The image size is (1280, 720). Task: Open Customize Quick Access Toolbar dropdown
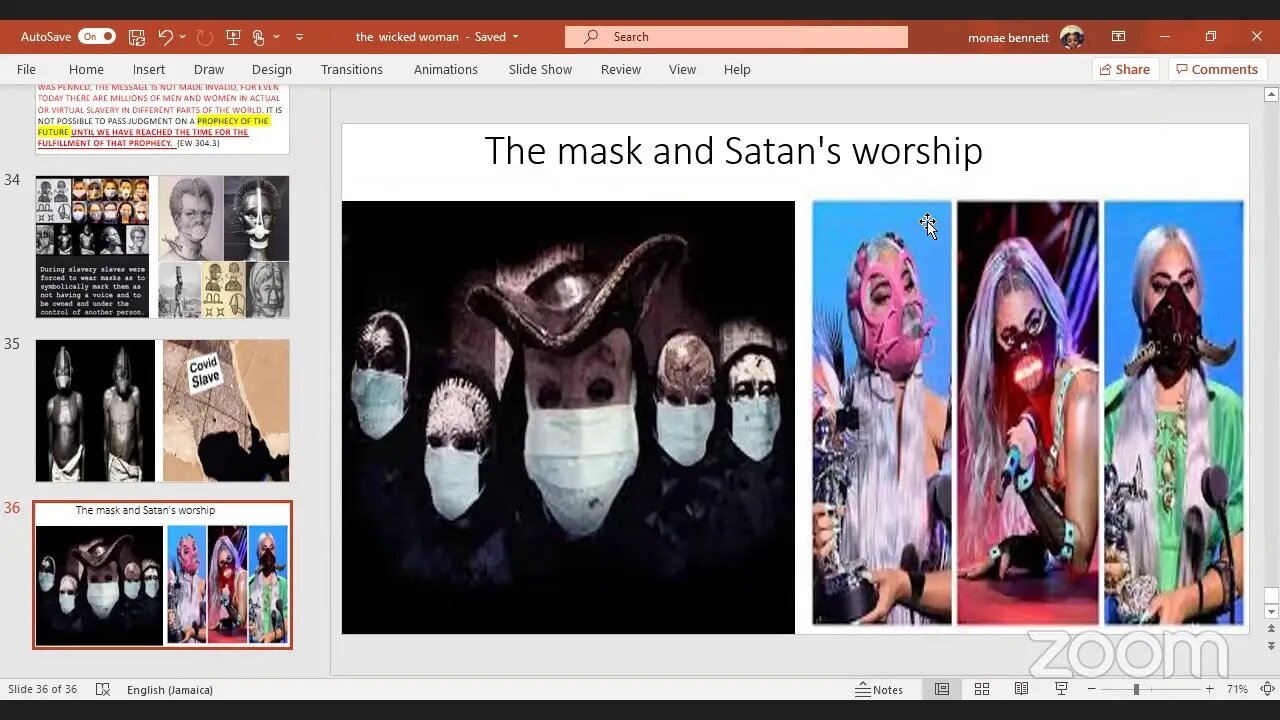(x=299, y=37)
